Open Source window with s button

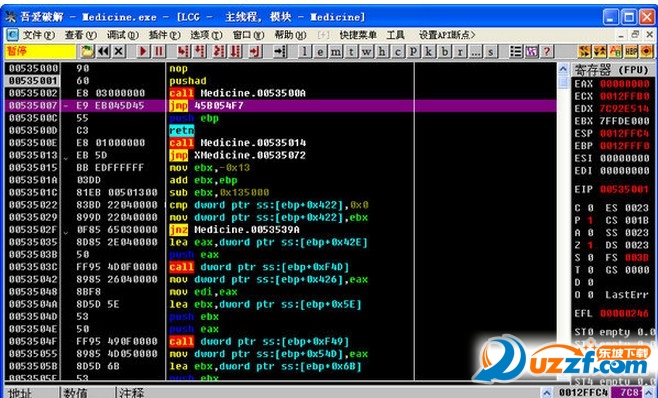pos(490,51)
